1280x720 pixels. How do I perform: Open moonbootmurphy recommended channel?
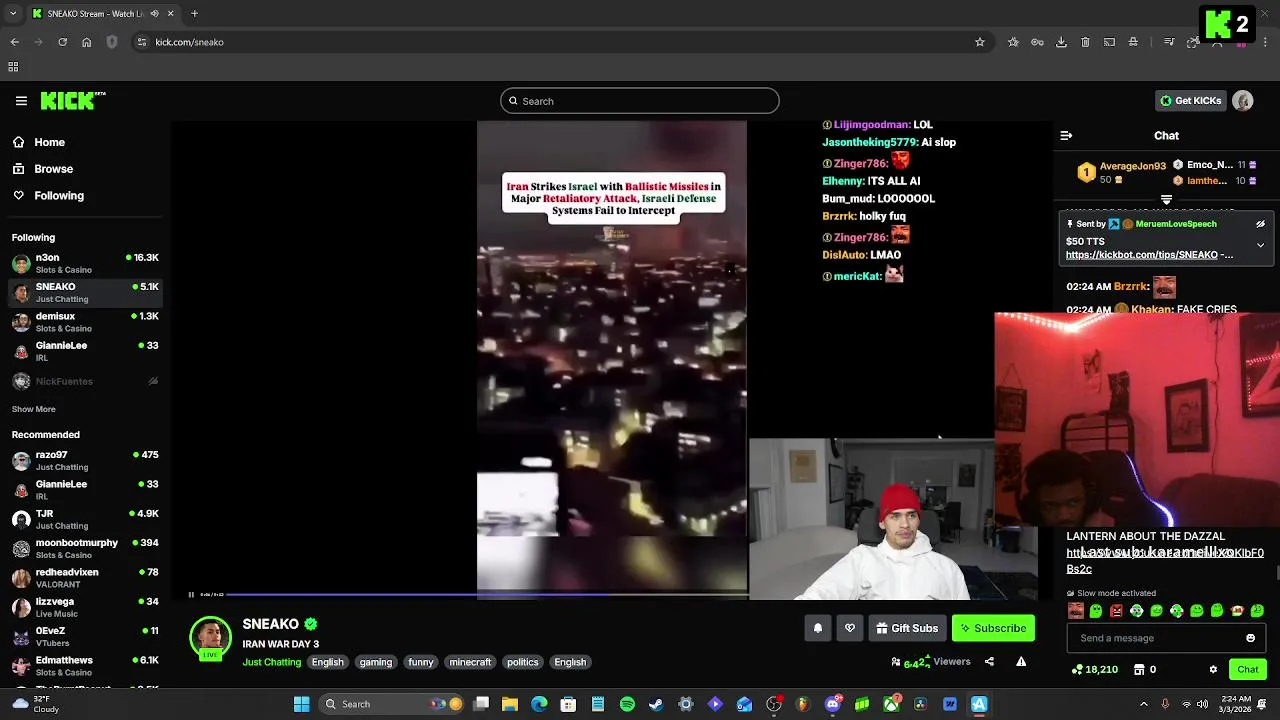pos(85,548)
